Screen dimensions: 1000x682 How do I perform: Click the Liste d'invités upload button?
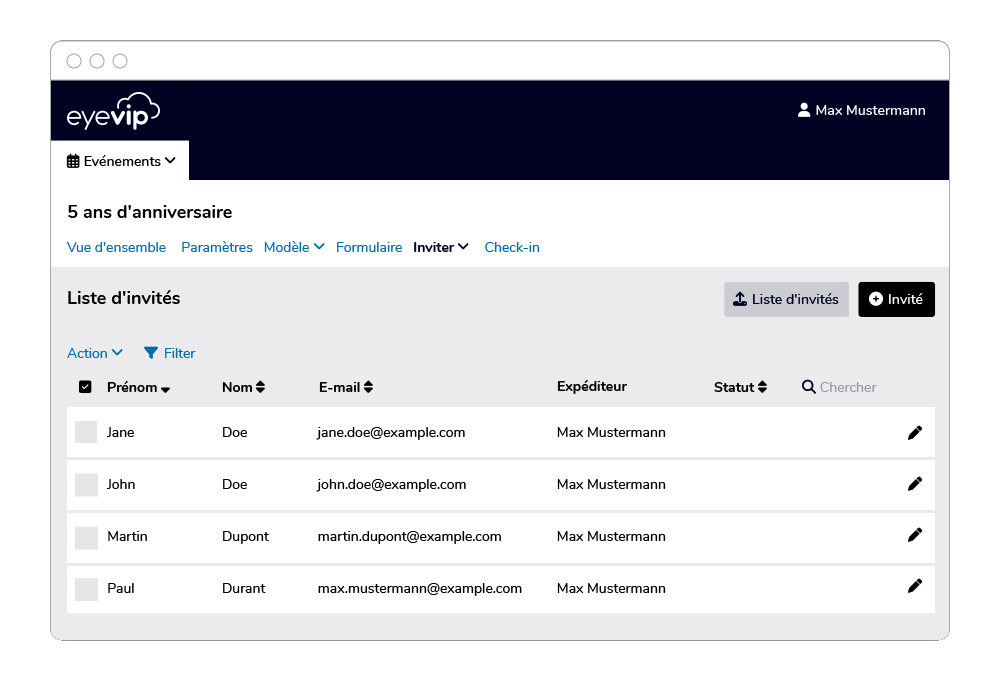tap(786, 299)
